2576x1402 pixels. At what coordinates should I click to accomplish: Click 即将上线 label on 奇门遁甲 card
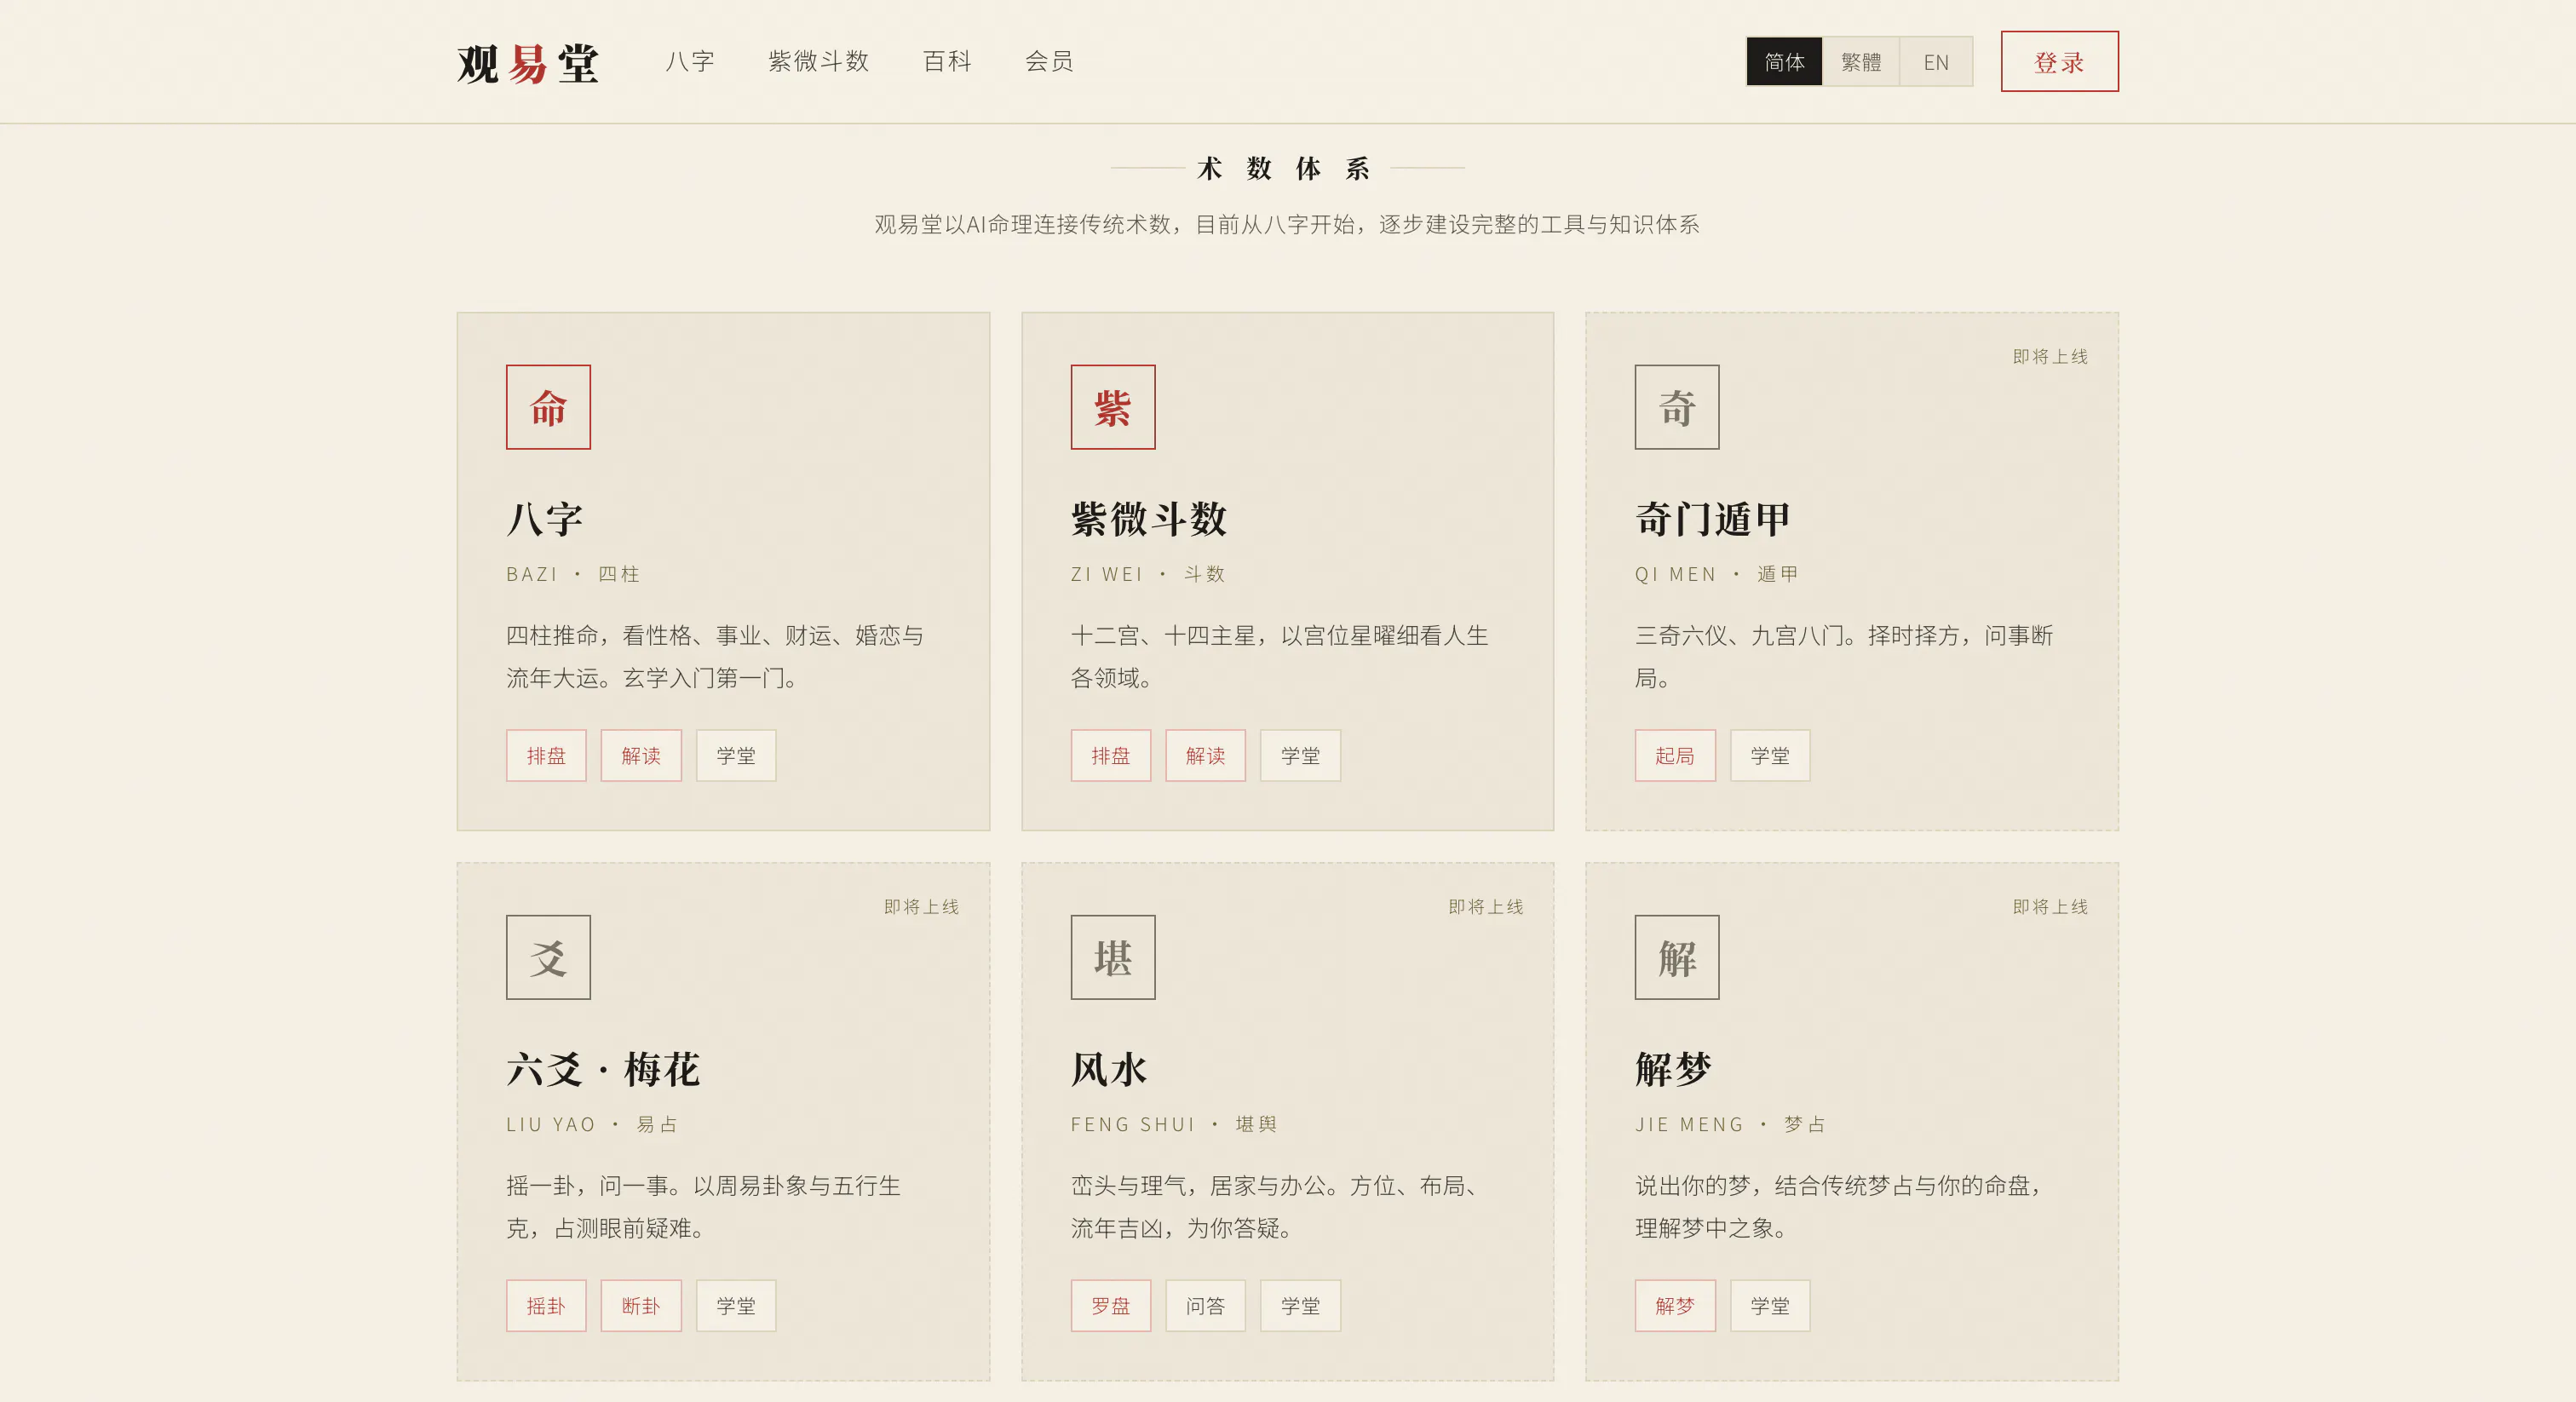tap(2050, 357)
